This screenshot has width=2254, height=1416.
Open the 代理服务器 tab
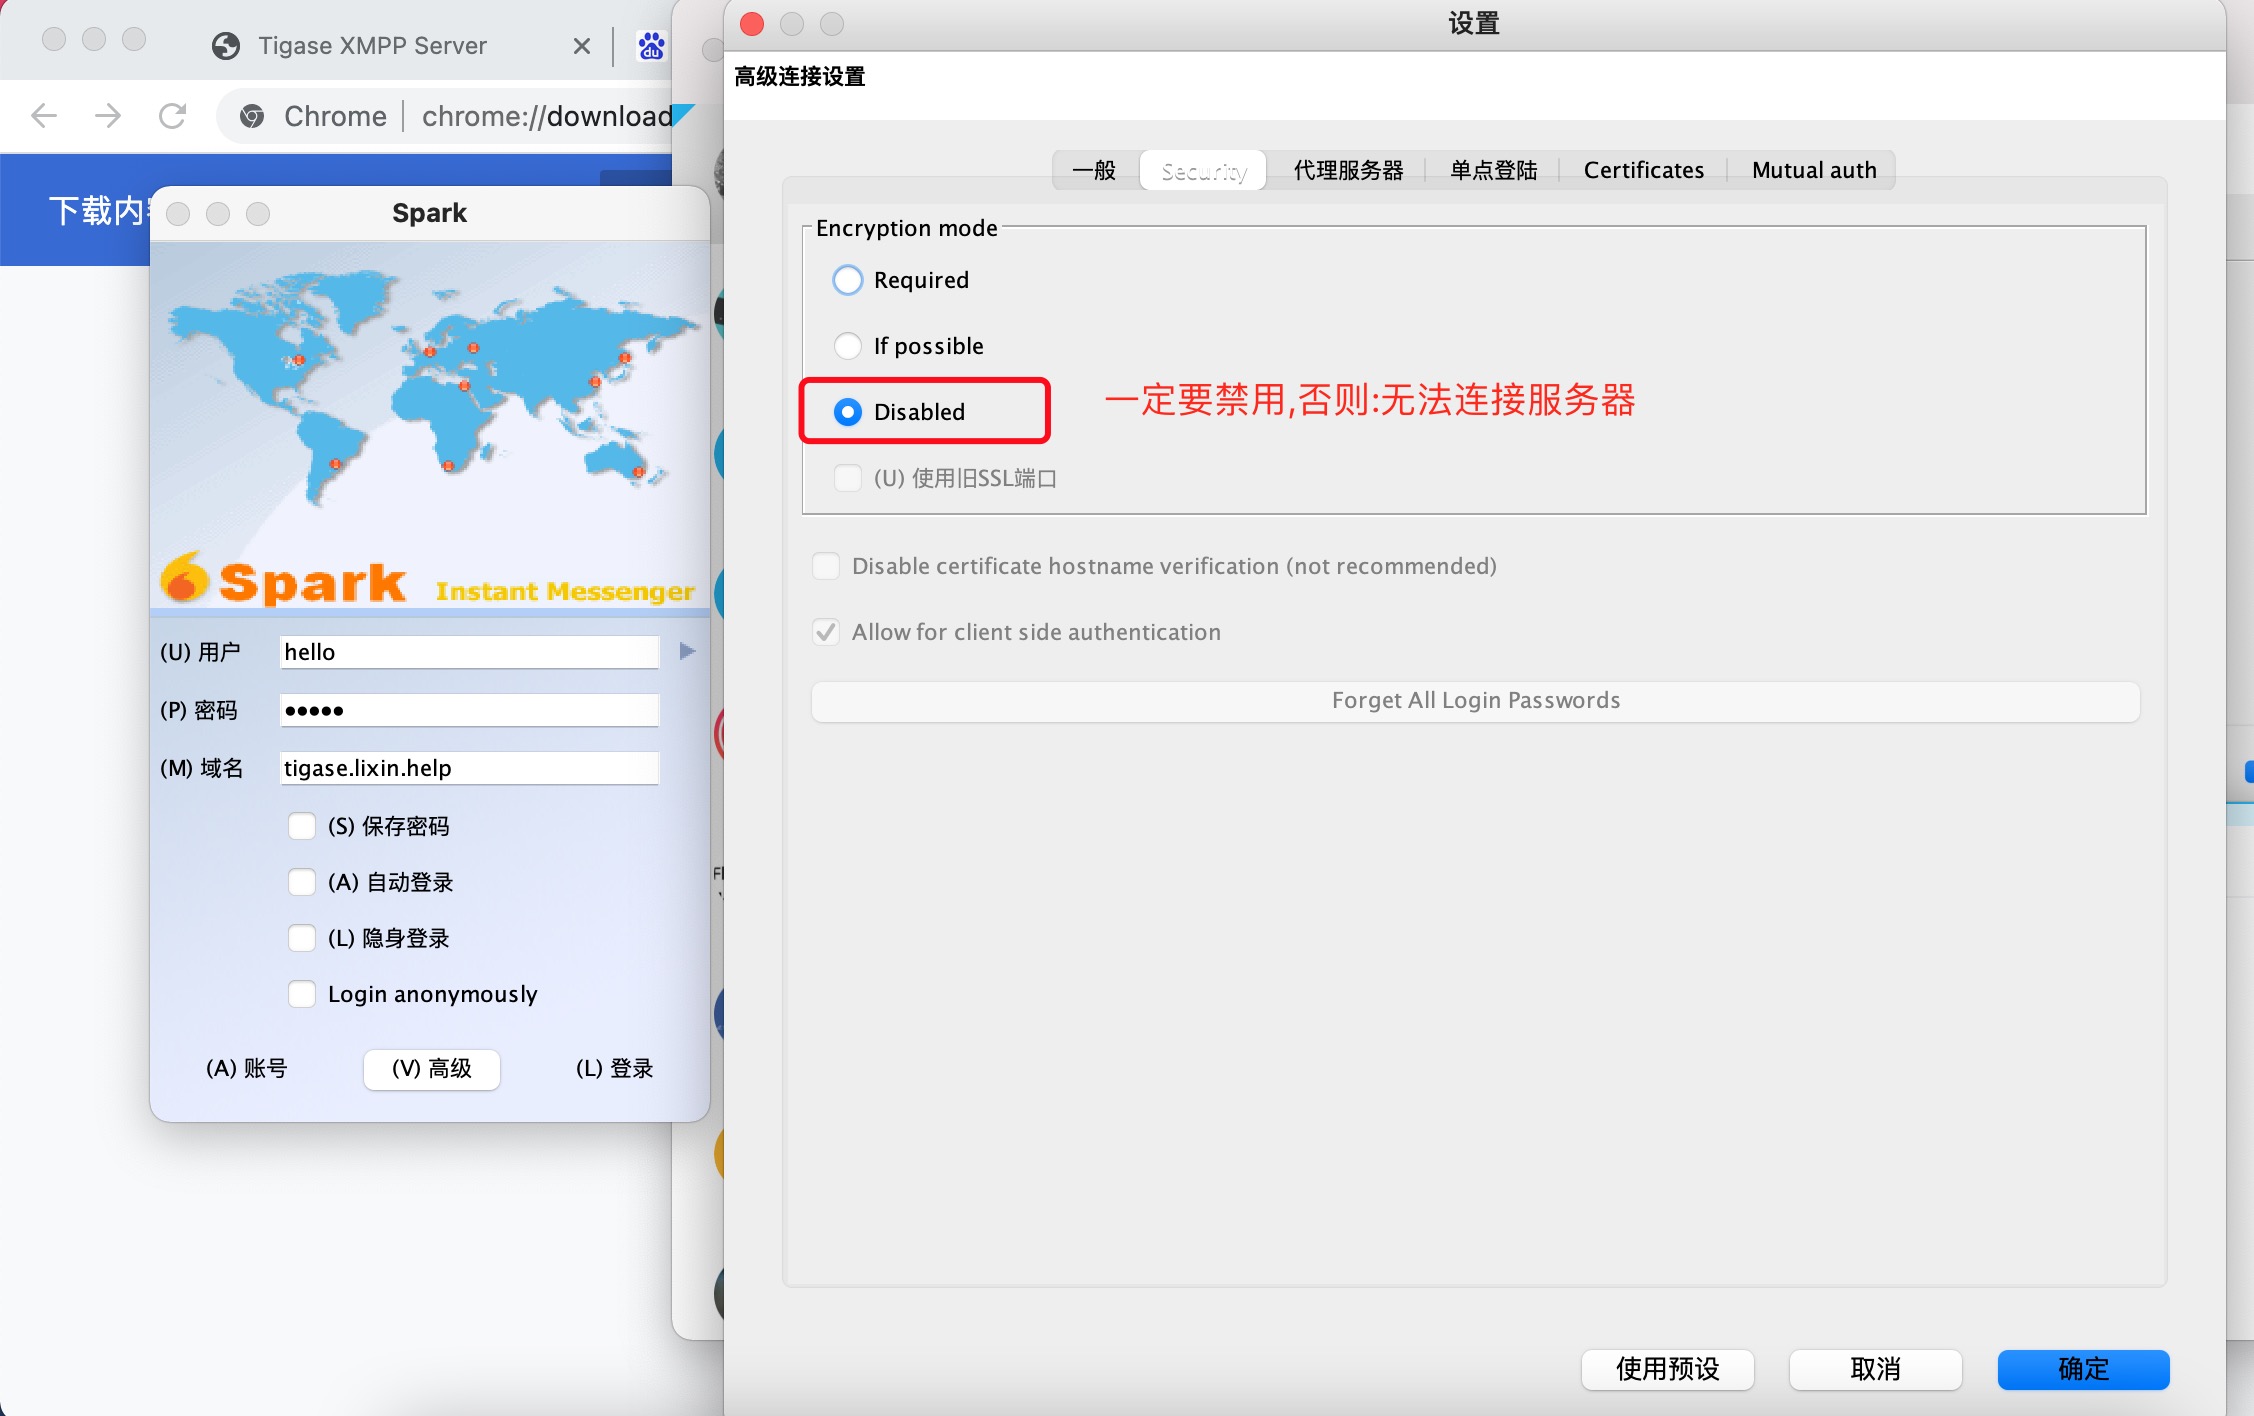[1348, 170]
